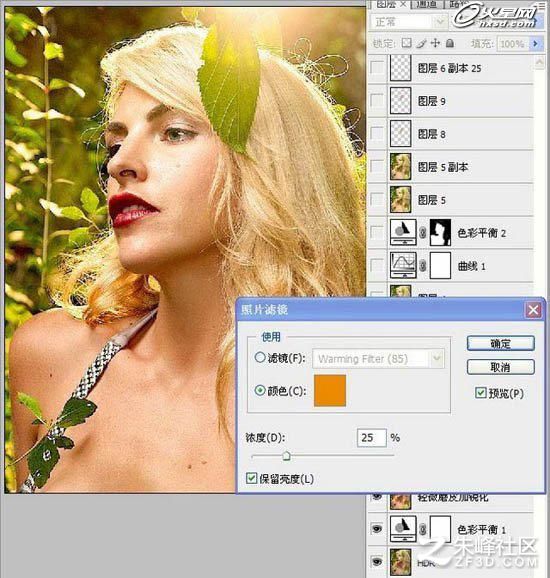Viewport: 550px width, 578px height.
Task: Select the 颜色(C) radio button
Action: click(x=260, y=390)
